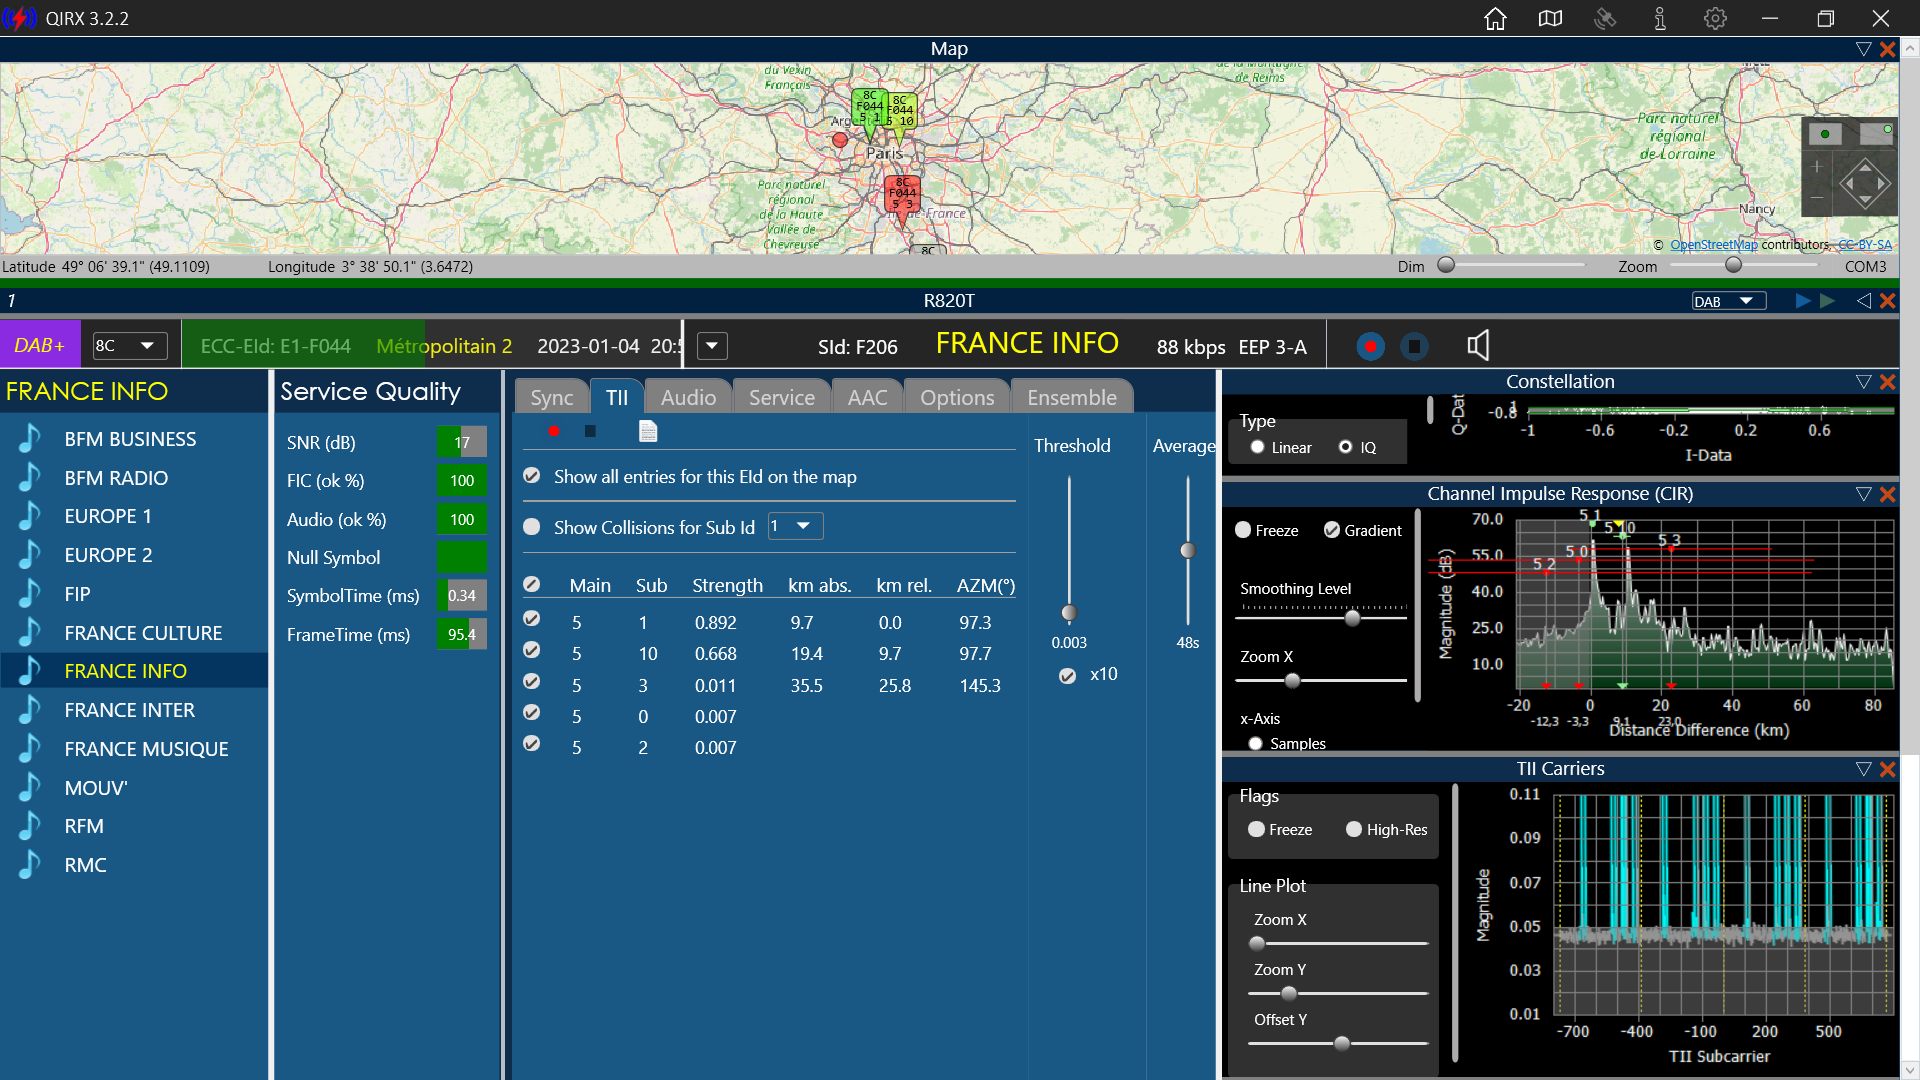The image size is (1920, 1080).
Task: Collapse the Map panel triangle
Action: (1863, 49)
